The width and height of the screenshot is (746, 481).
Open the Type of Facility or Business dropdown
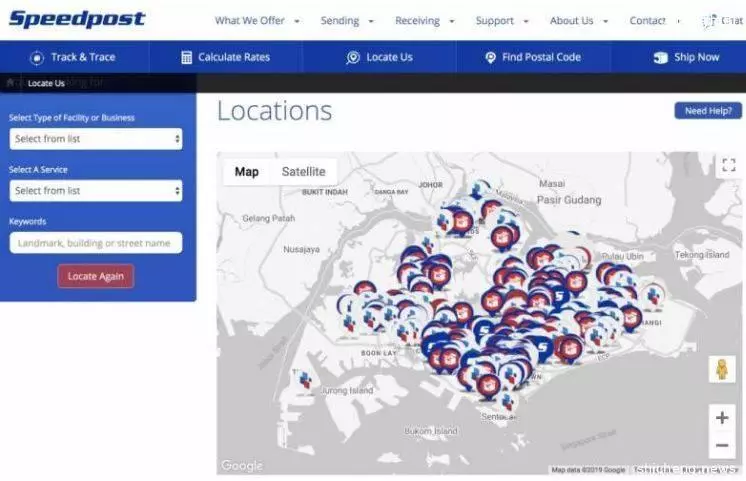tap(96, 139)
